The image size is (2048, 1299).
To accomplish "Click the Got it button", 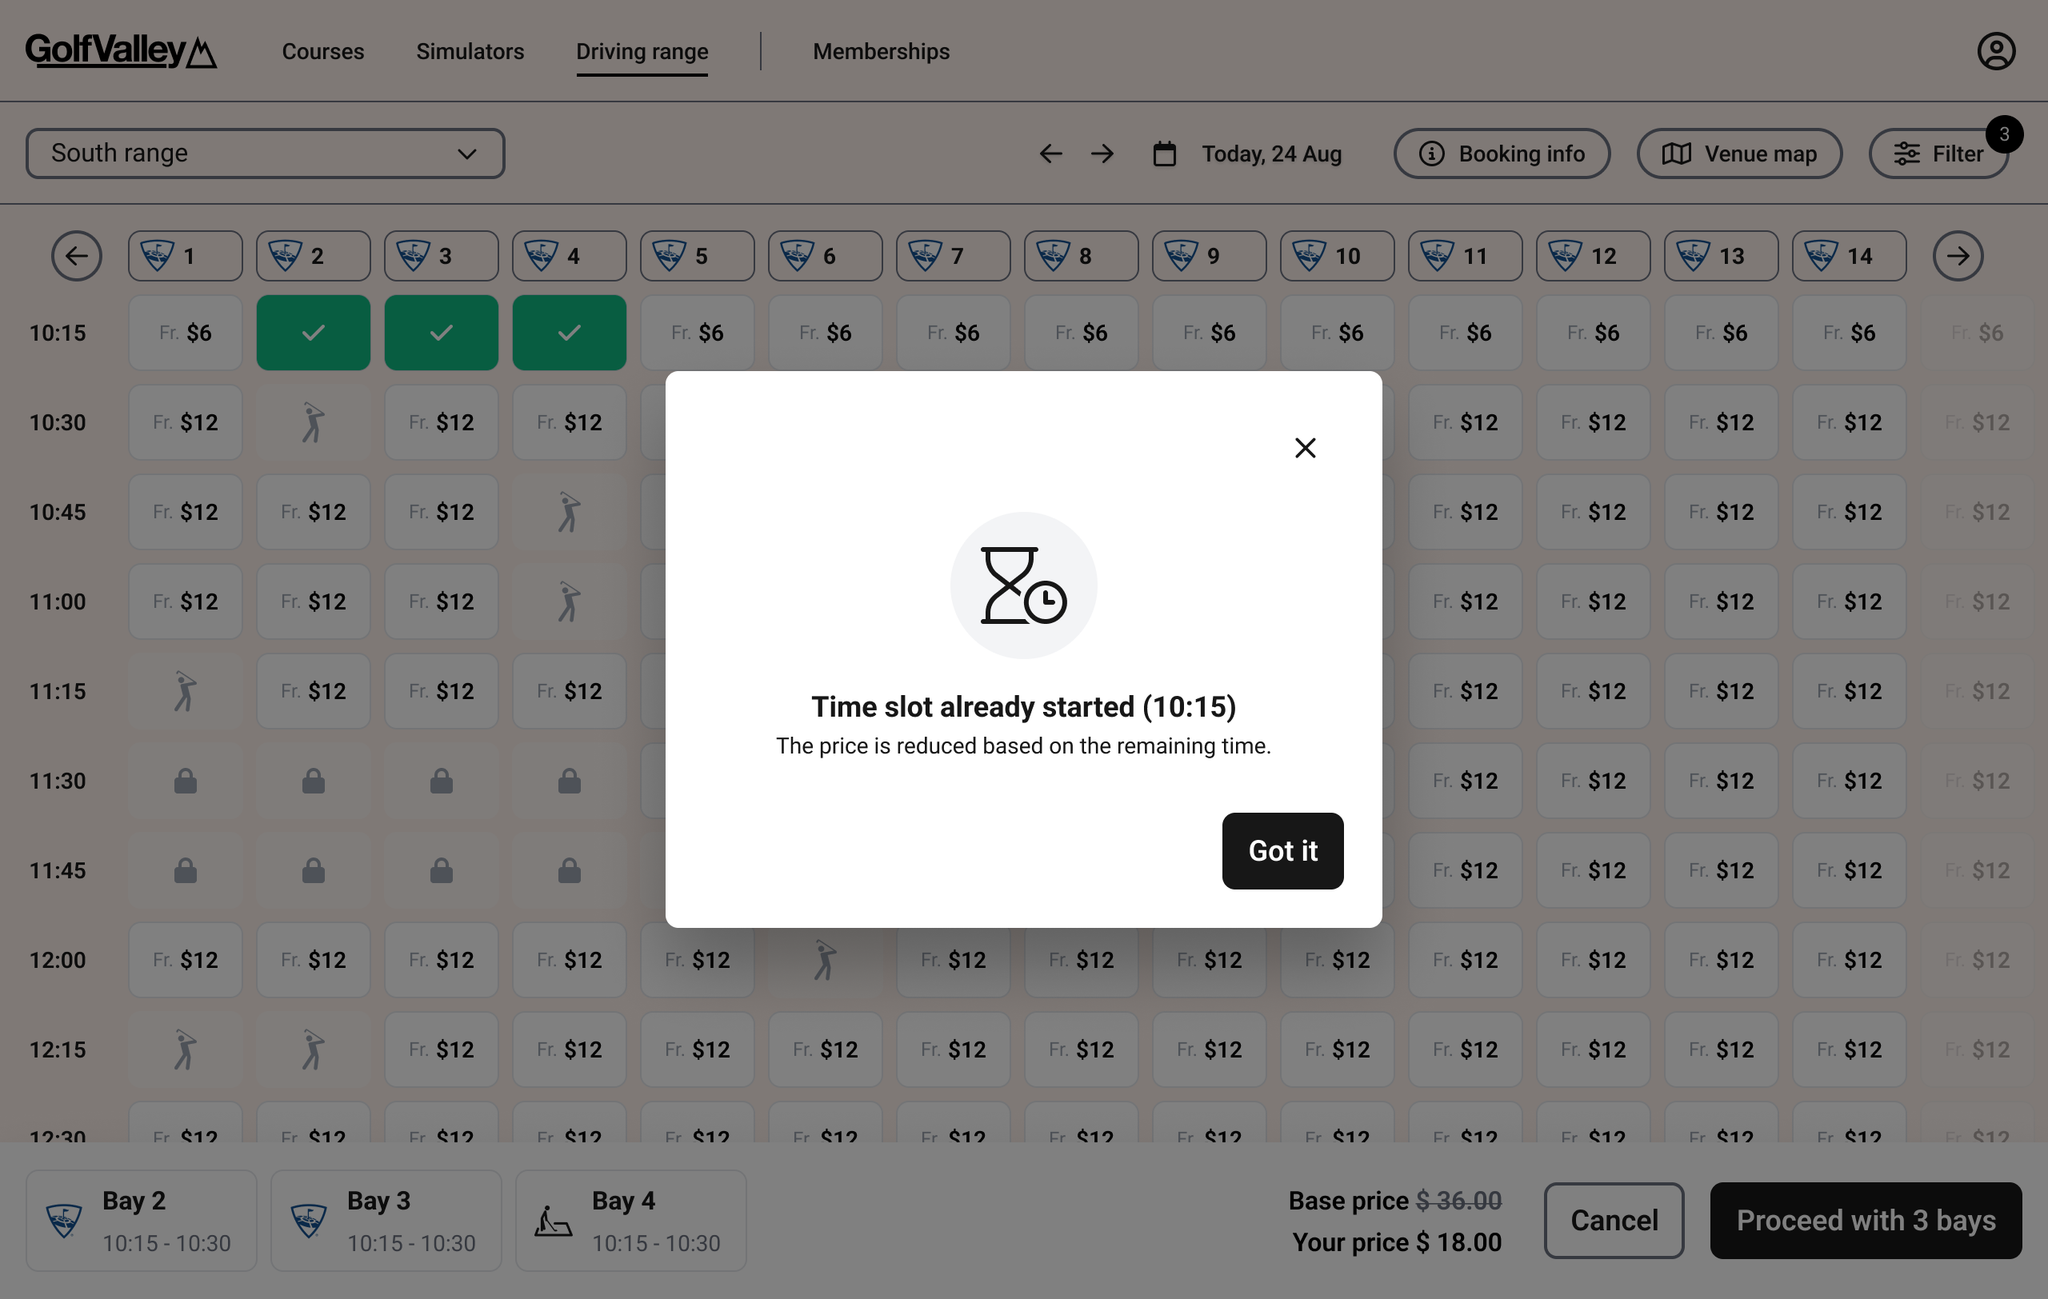I will coord(1282,851).
